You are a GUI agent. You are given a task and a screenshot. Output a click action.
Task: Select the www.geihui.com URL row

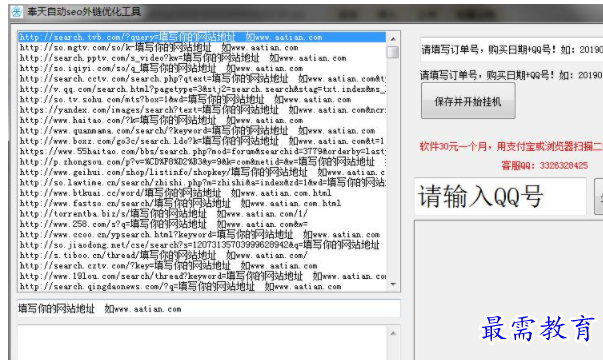(x=202, y=172)
